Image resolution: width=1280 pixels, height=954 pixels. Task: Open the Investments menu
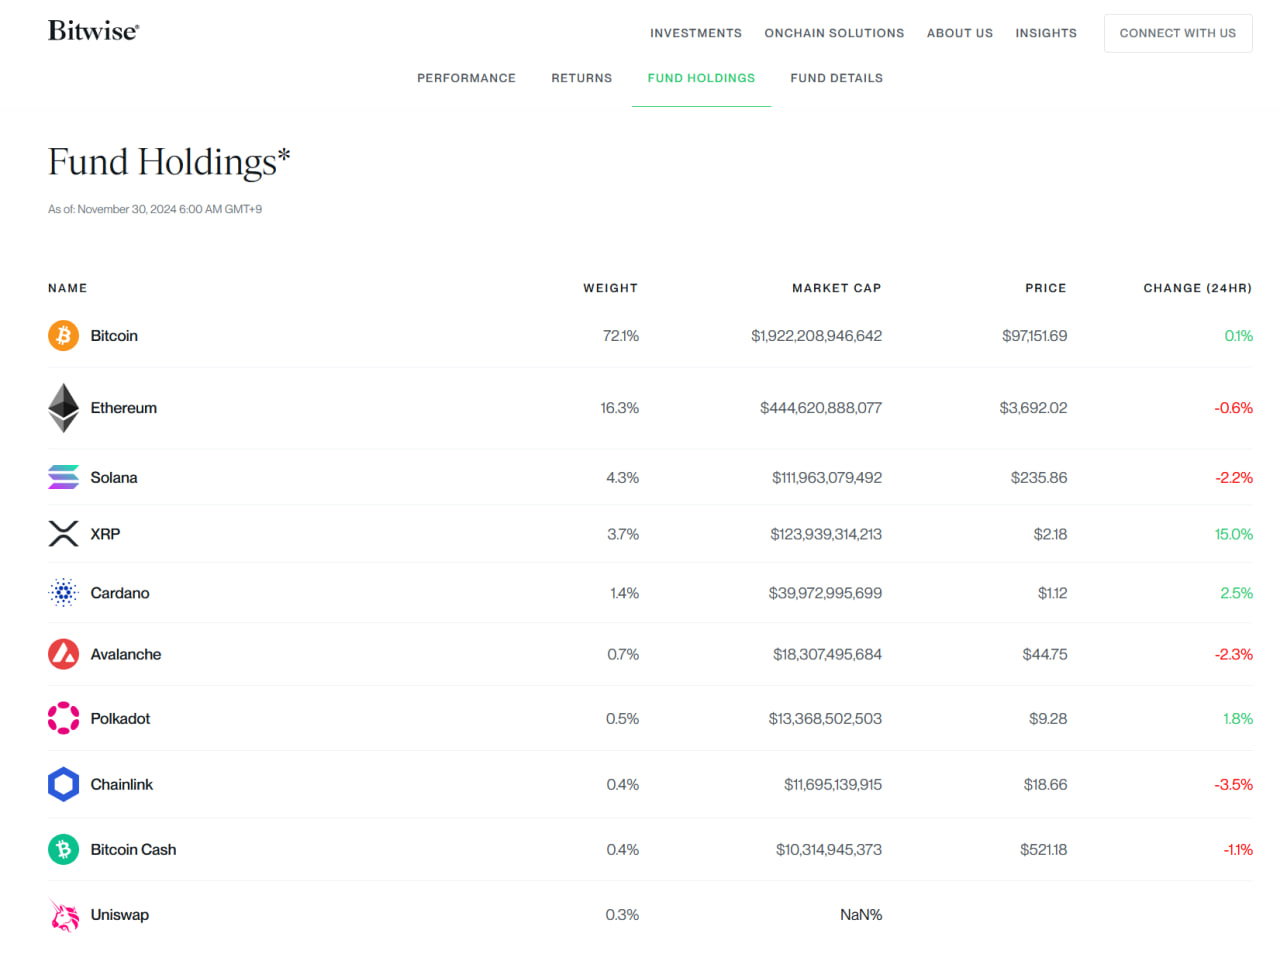696,33
